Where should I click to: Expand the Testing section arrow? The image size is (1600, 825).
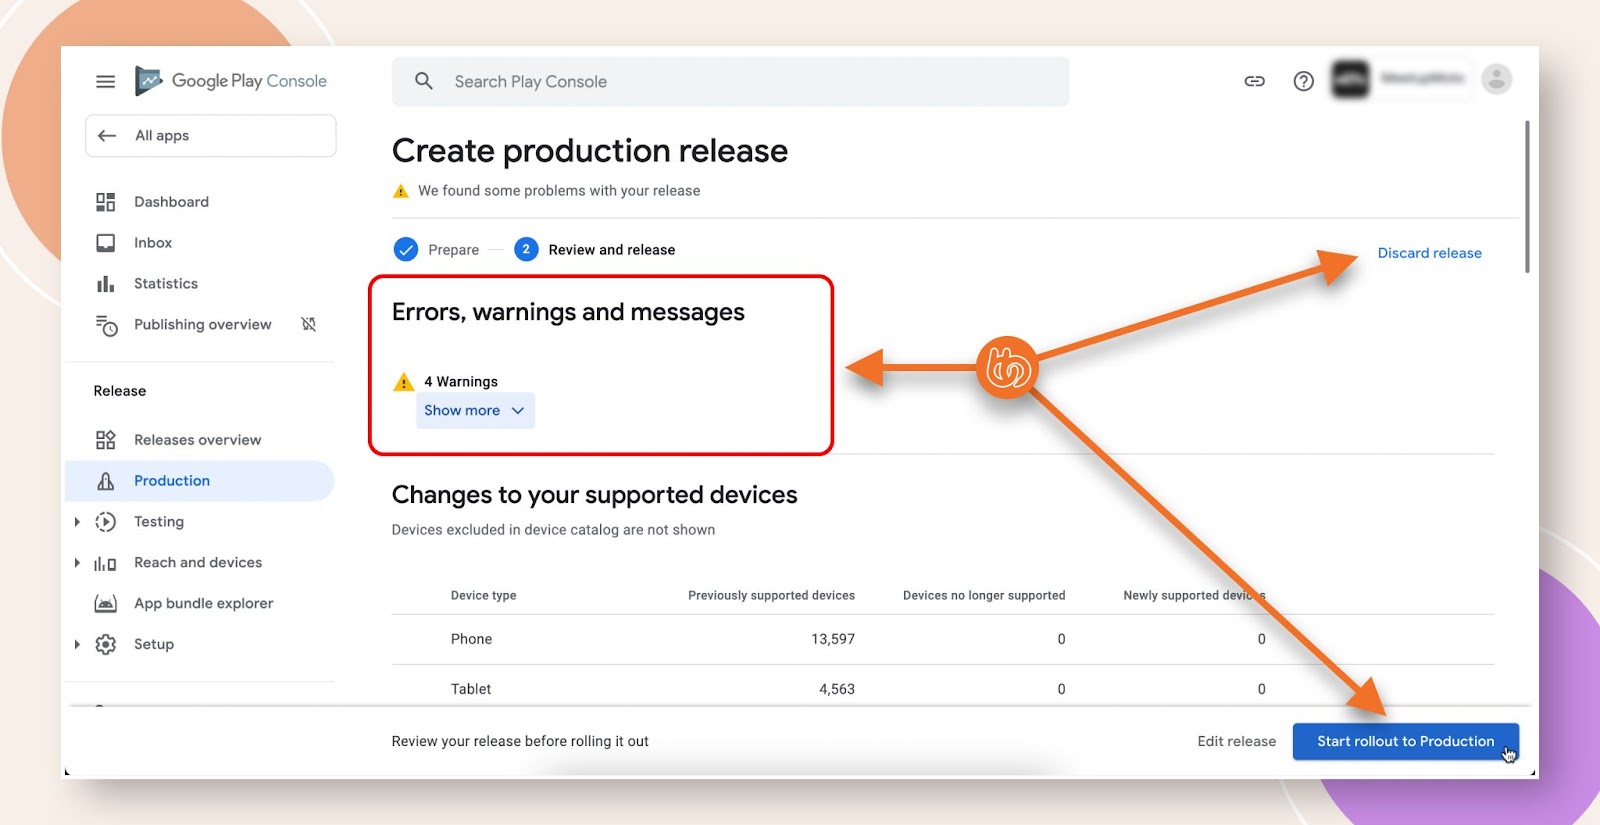click(x=77, y=522)
